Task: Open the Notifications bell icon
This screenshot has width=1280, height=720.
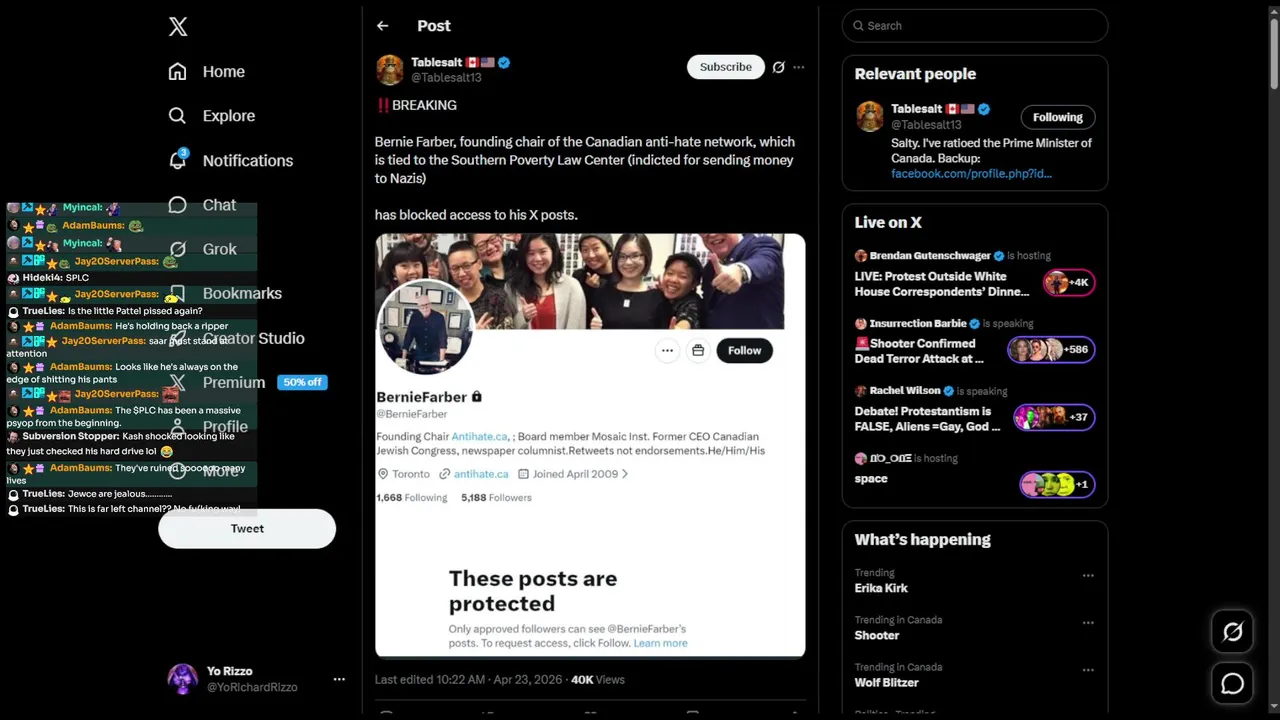Action: [x=178, y=160]
